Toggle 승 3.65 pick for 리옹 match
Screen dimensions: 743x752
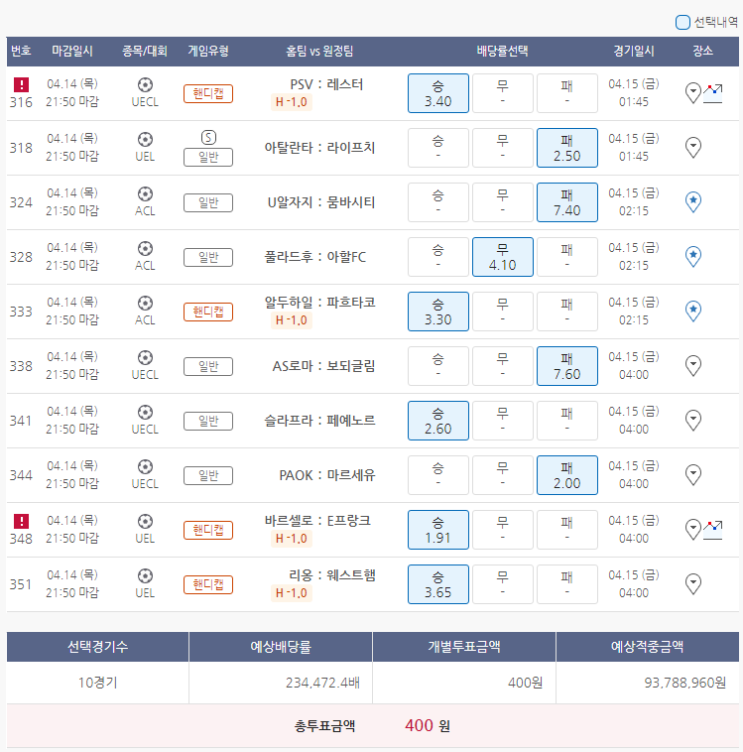[x=438, y=584]
